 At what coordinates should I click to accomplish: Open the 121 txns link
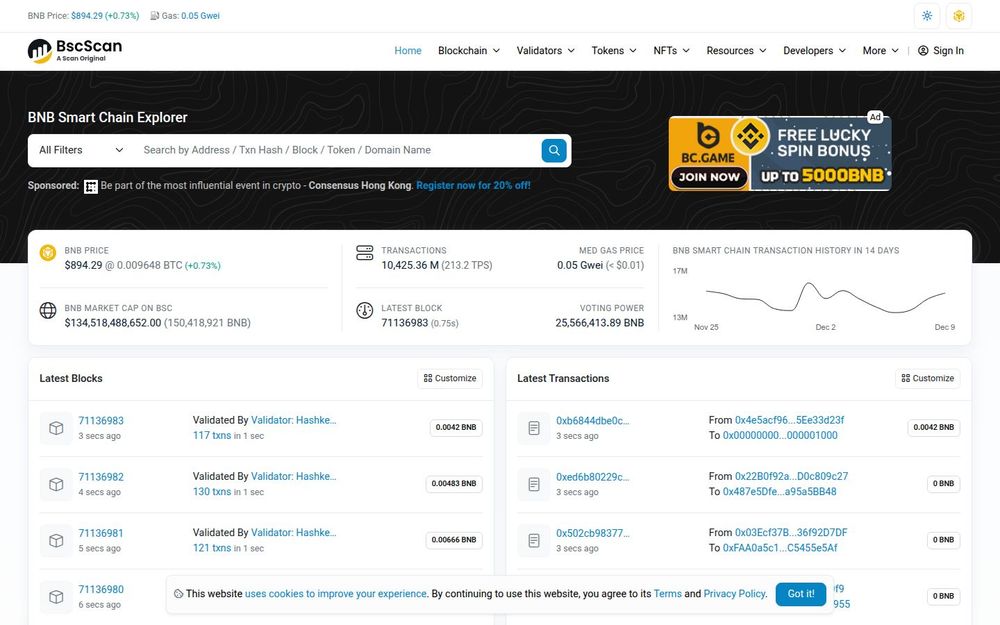tap(212, 548)
